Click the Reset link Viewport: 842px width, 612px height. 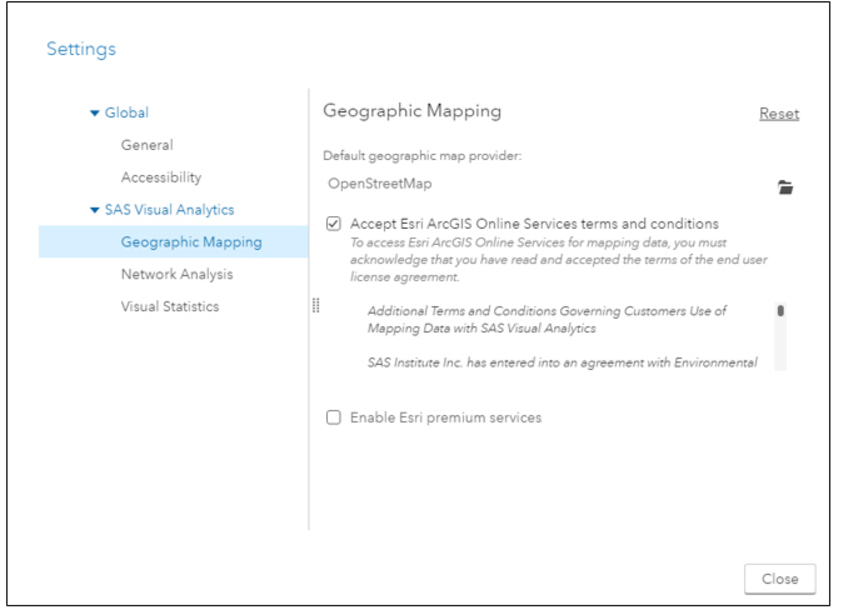(x=779, y=114)
